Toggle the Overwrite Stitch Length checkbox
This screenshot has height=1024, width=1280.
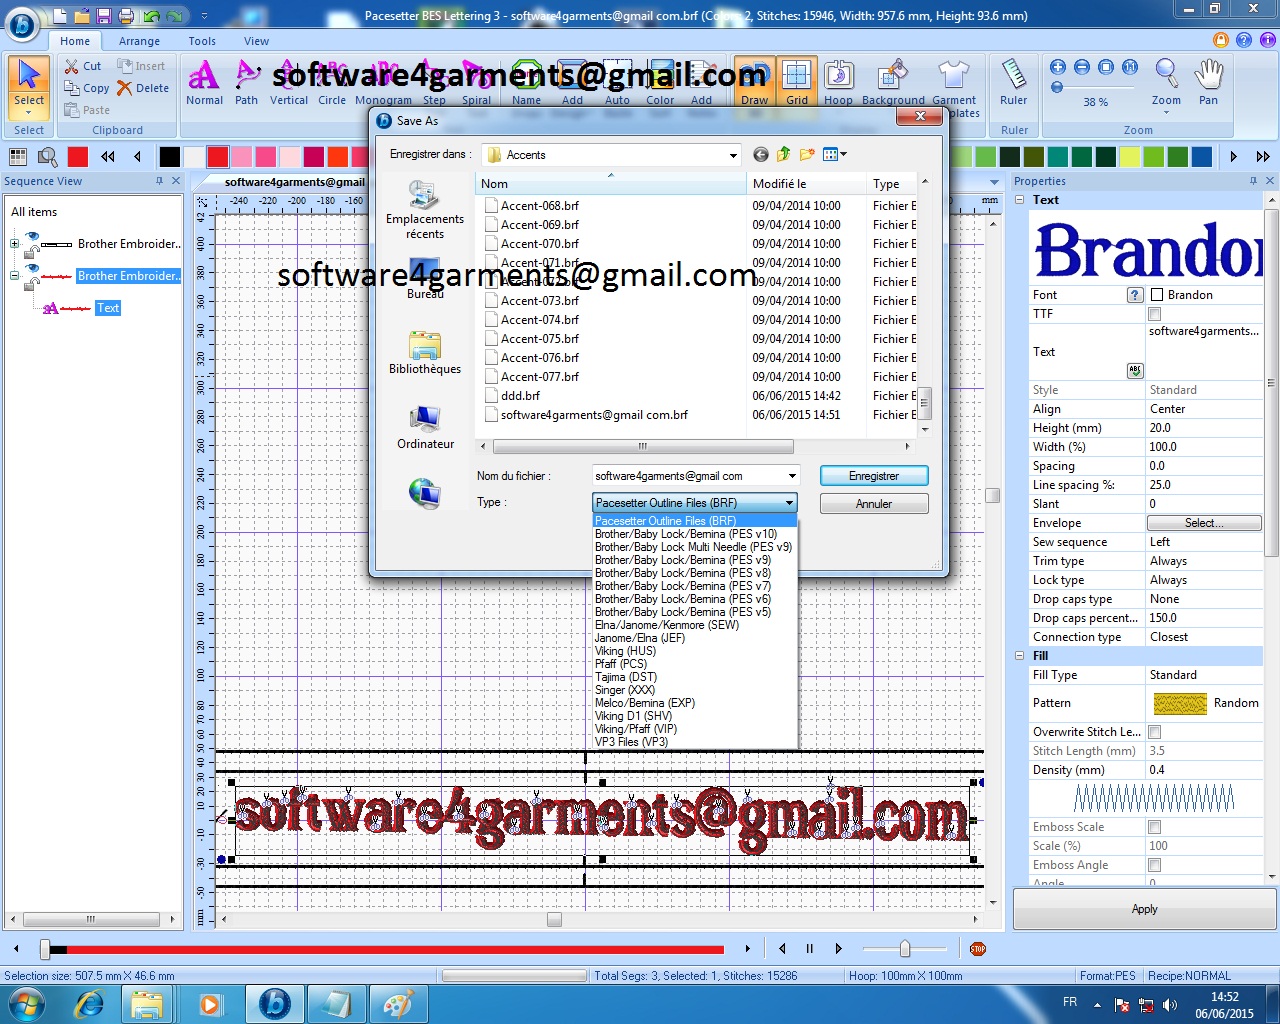(1153, 731)
